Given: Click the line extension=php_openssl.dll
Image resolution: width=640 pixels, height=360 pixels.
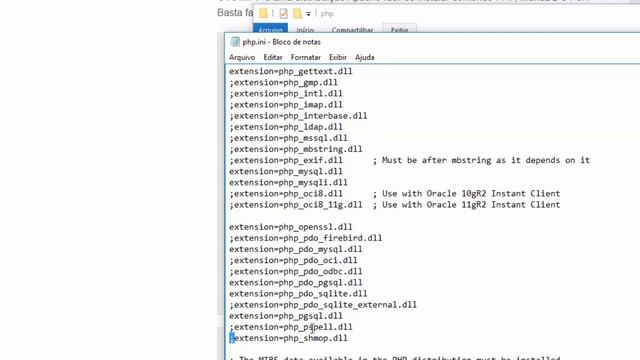Looking at the screenshot, I should 291,227.
